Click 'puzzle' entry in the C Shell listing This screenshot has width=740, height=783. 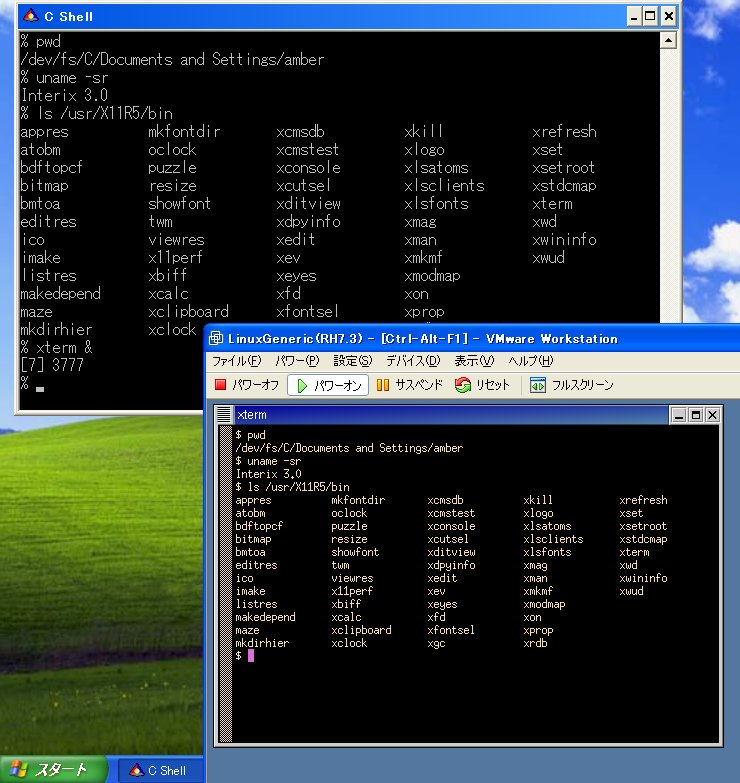(172, 168)
